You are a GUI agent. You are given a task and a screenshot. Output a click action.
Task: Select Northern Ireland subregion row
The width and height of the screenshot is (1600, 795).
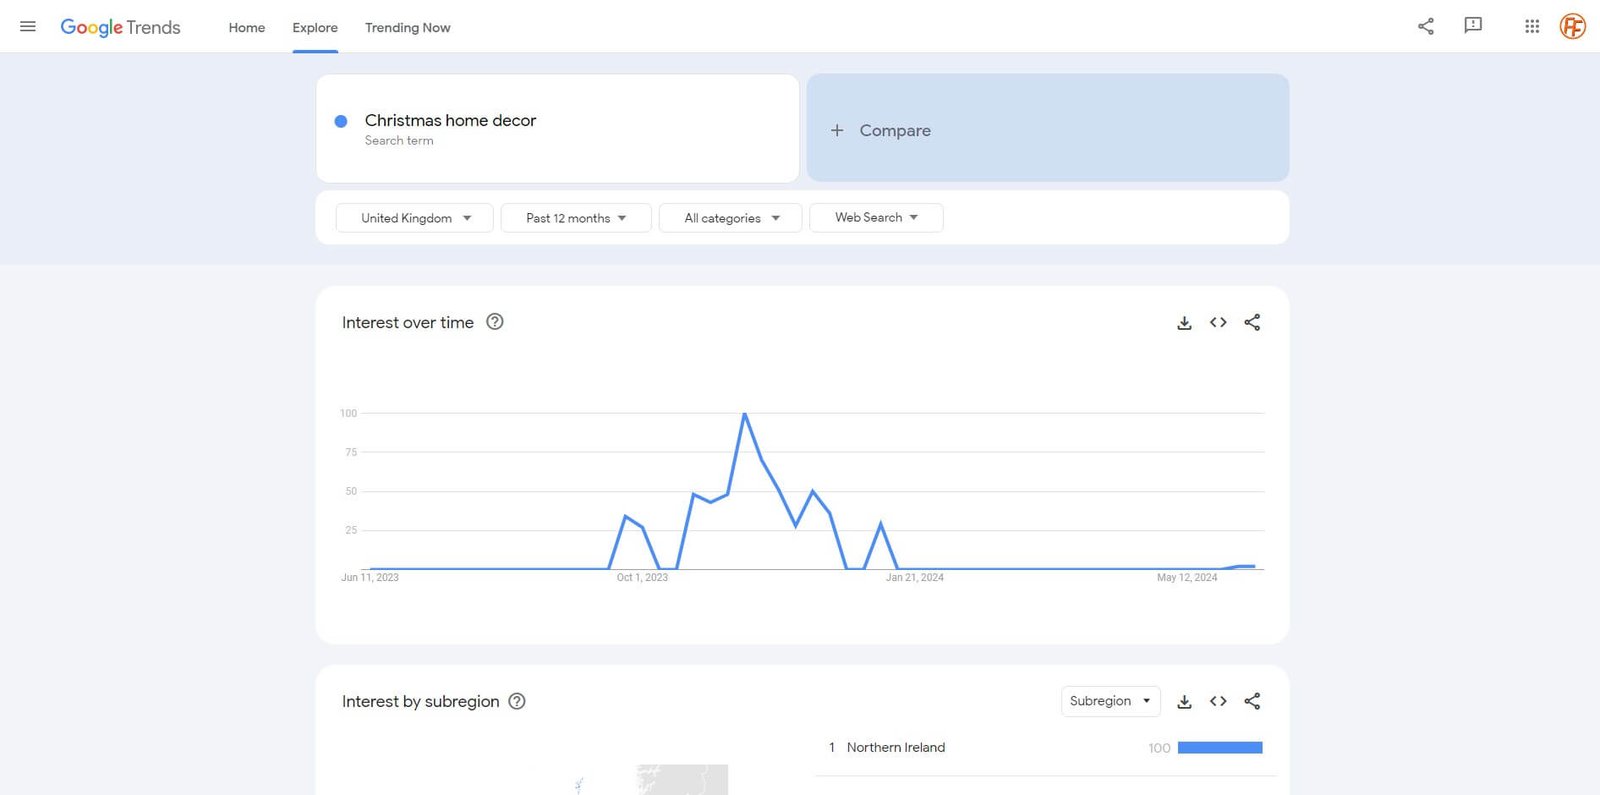tap(1046, 748)
